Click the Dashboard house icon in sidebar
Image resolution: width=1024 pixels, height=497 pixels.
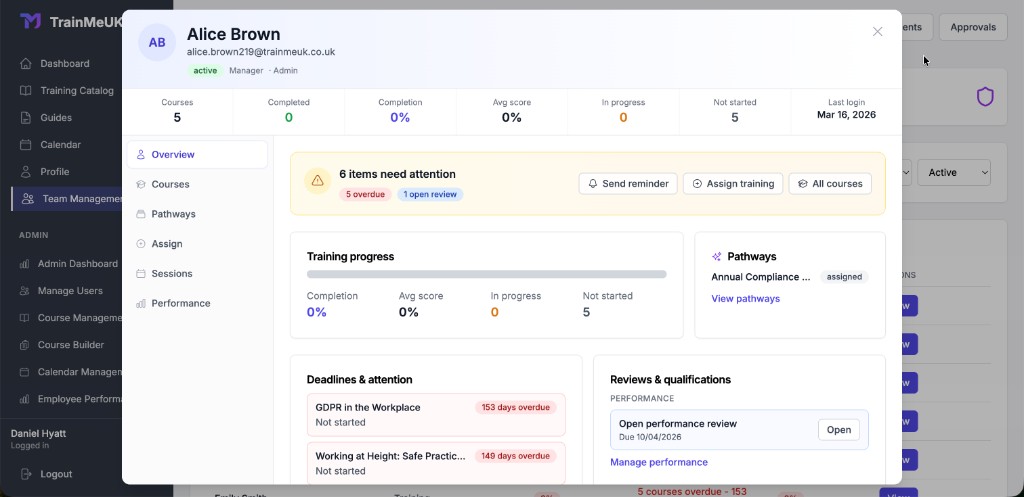25,63
